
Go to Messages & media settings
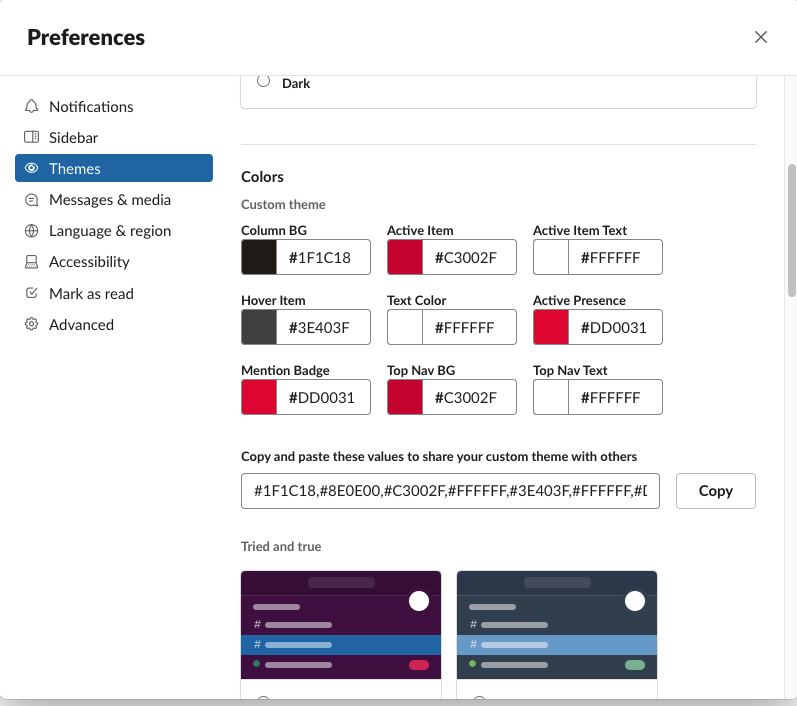(x=114, y=200)
